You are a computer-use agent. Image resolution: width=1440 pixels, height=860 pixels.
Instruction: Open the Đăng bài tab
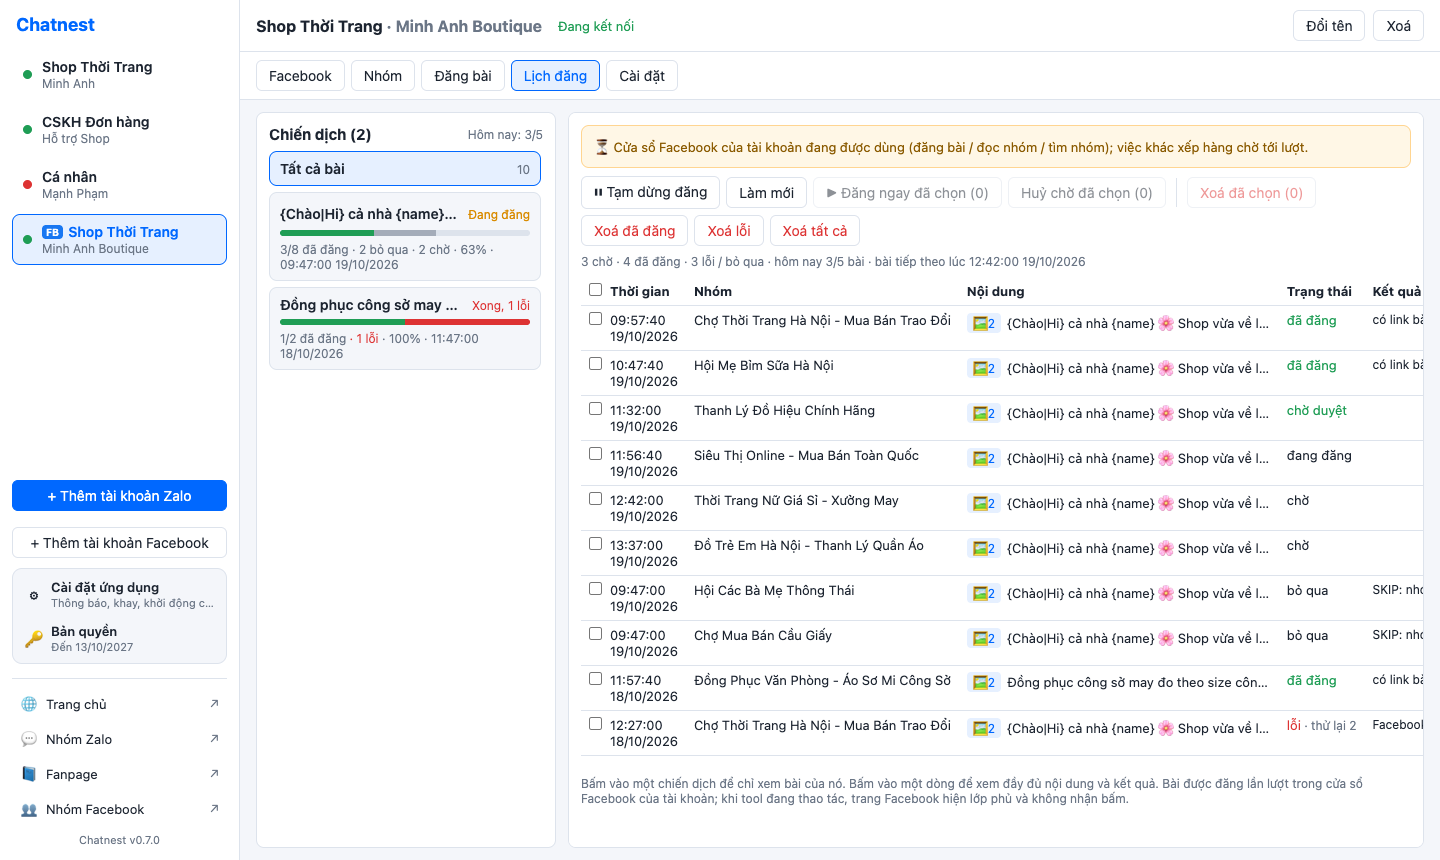click(x=463, y=76)
